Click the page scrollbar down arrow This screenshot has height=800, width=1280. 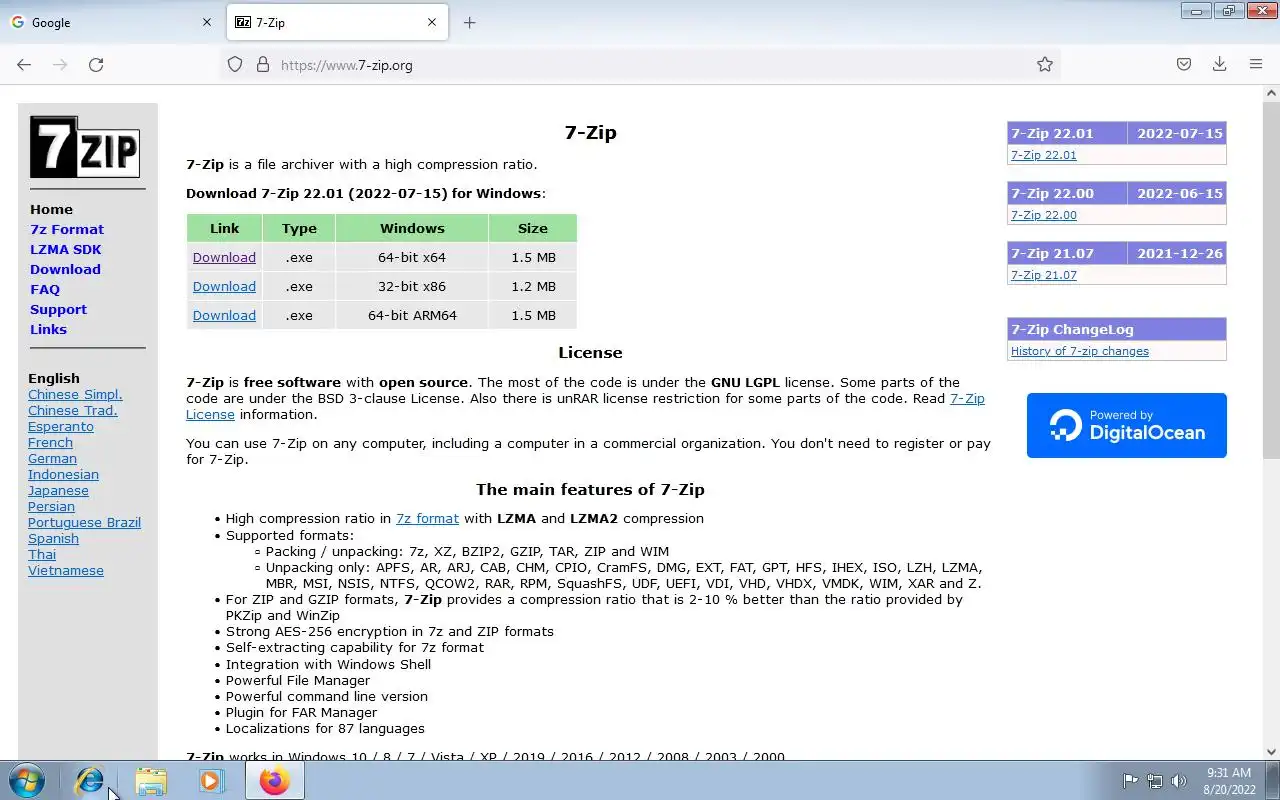(x=1271, y=752)
